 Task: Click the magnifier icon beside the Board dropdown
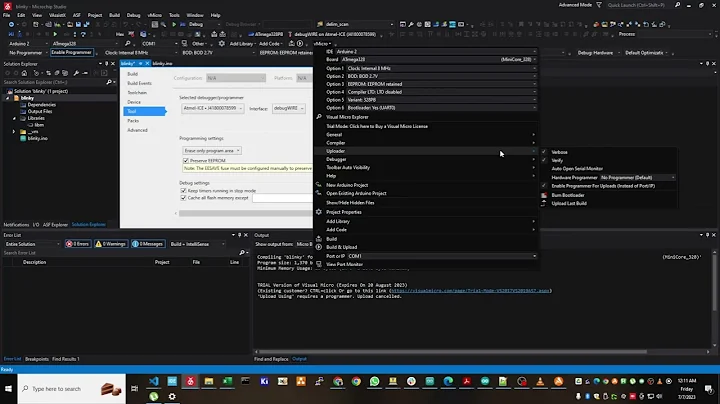click(x=127, y=44)
